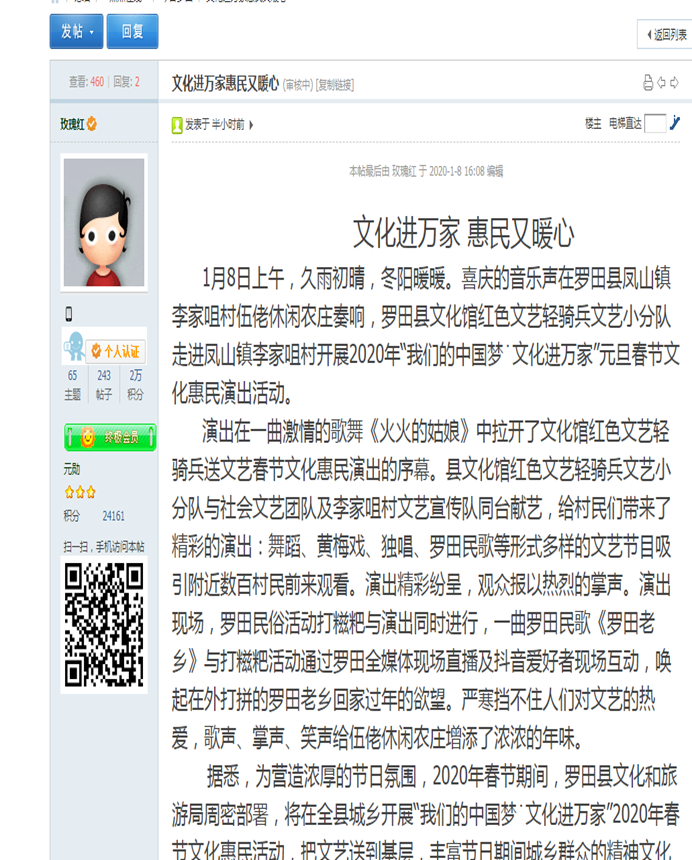Click the orange verification badge beside 玫瑰红

pos(92,124)
